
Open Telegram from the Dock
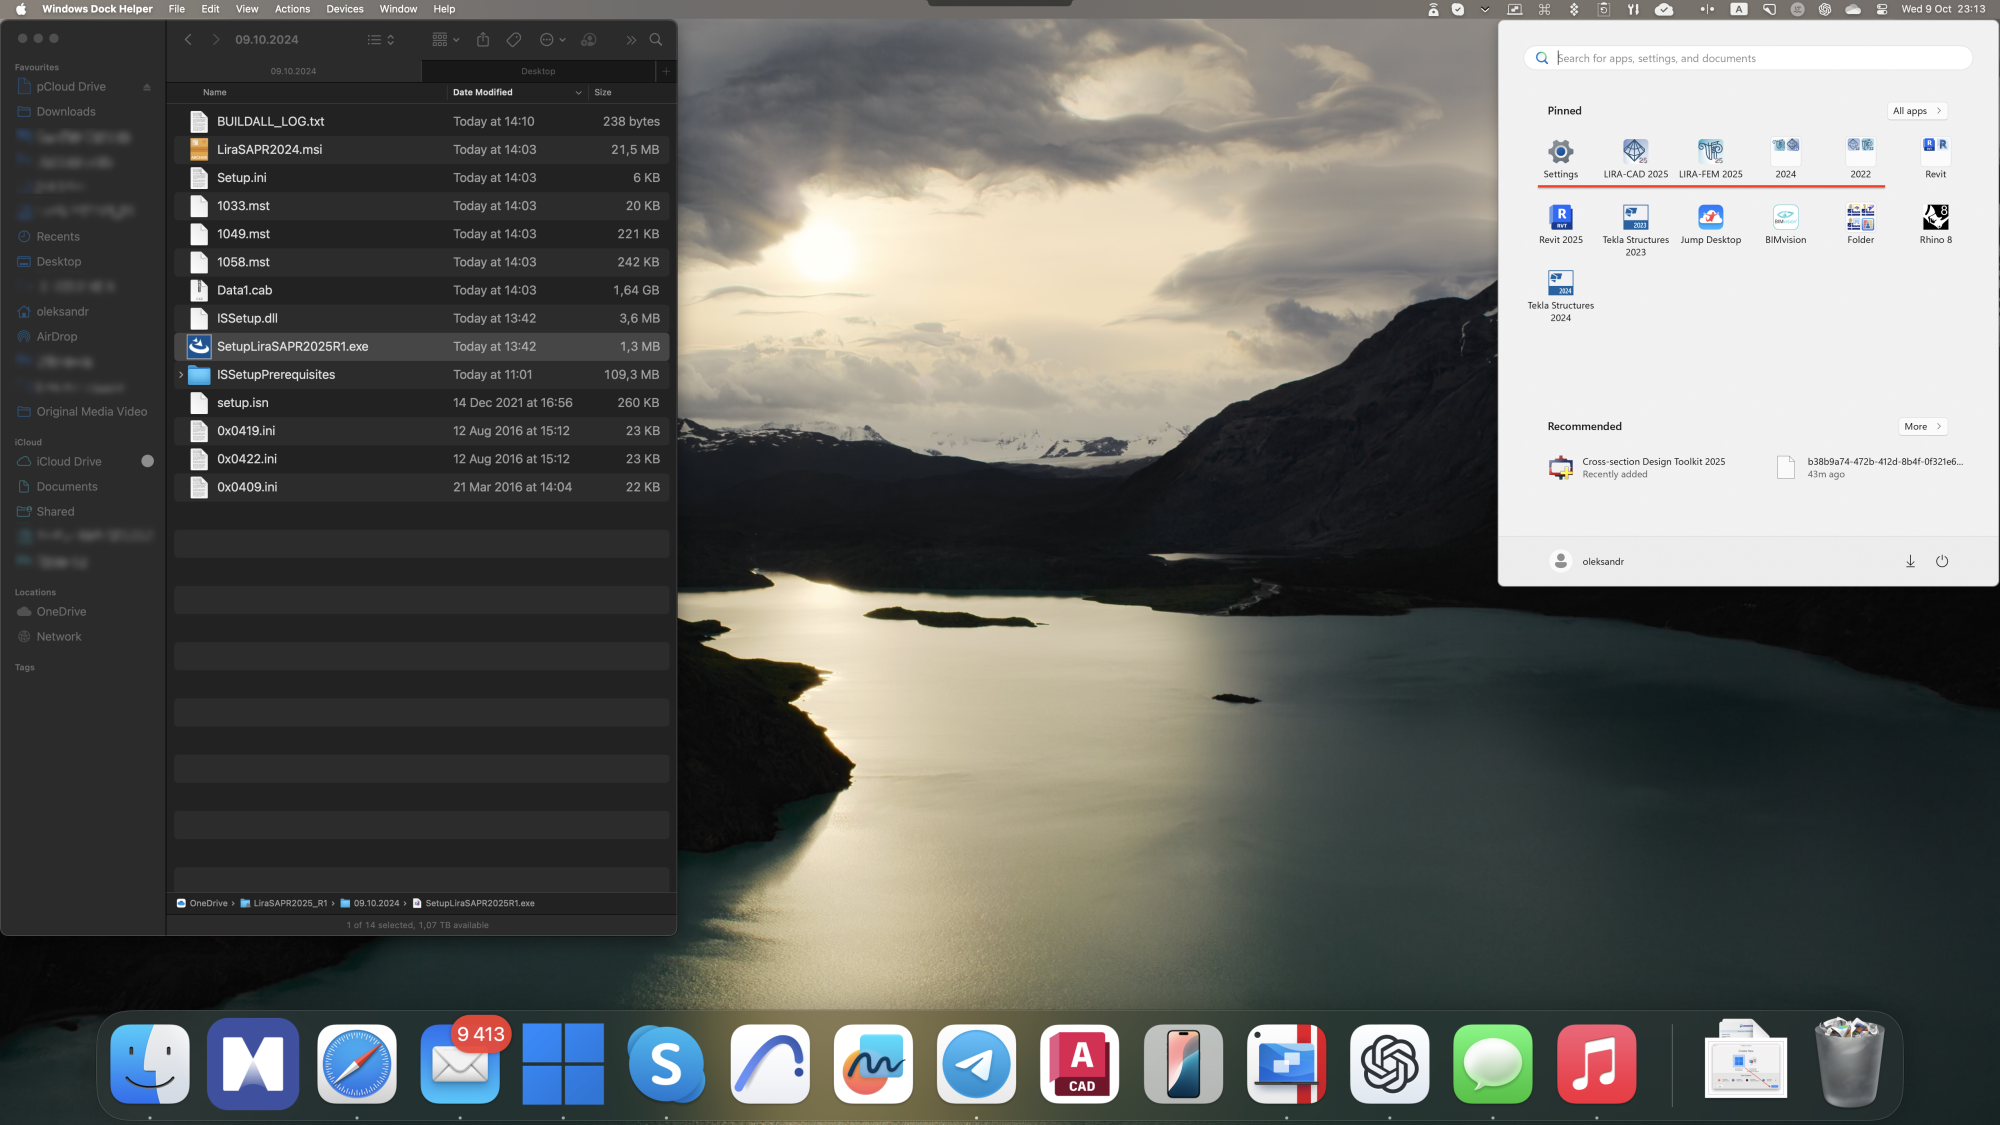click(976, 1064)
